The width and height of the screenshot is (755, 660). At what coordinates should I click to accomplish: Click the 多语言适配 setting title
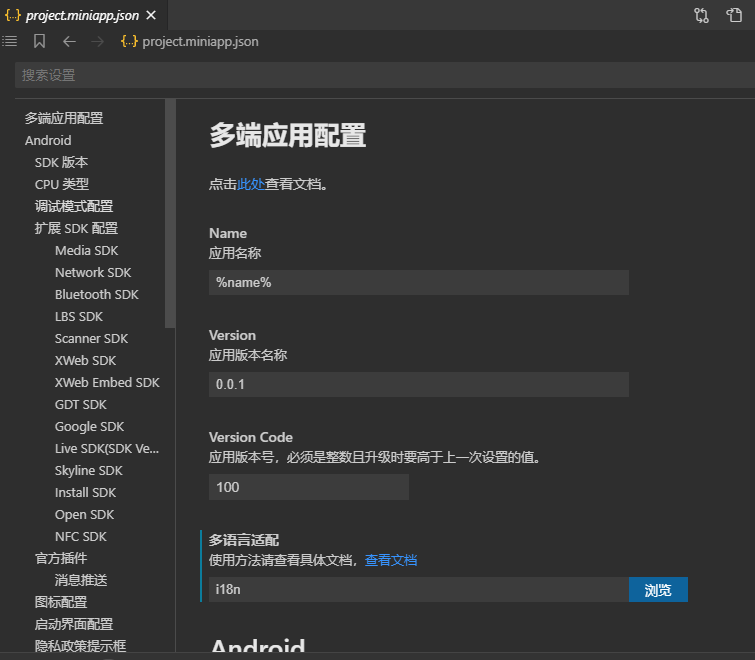click(x=244, y=540)
